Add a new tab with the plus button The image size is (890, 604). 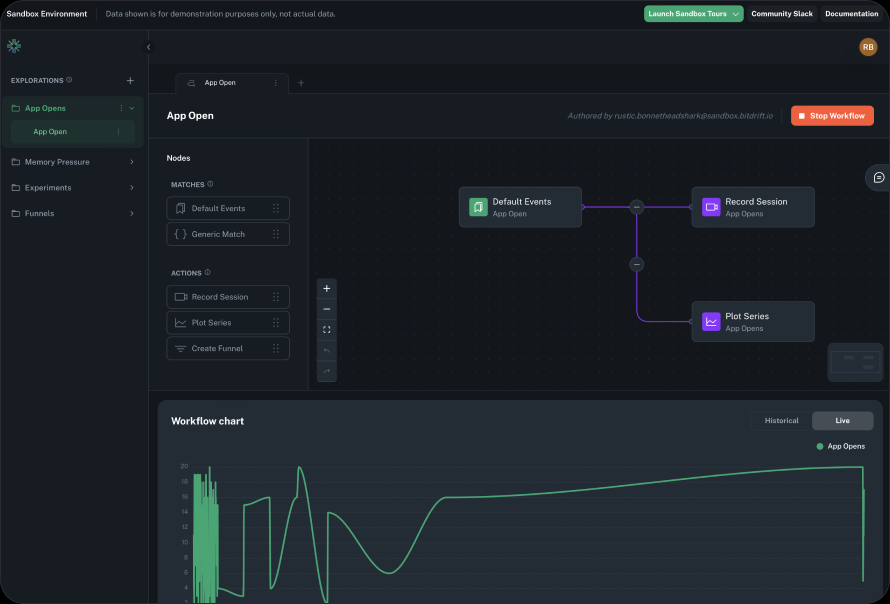pos(301,83)
